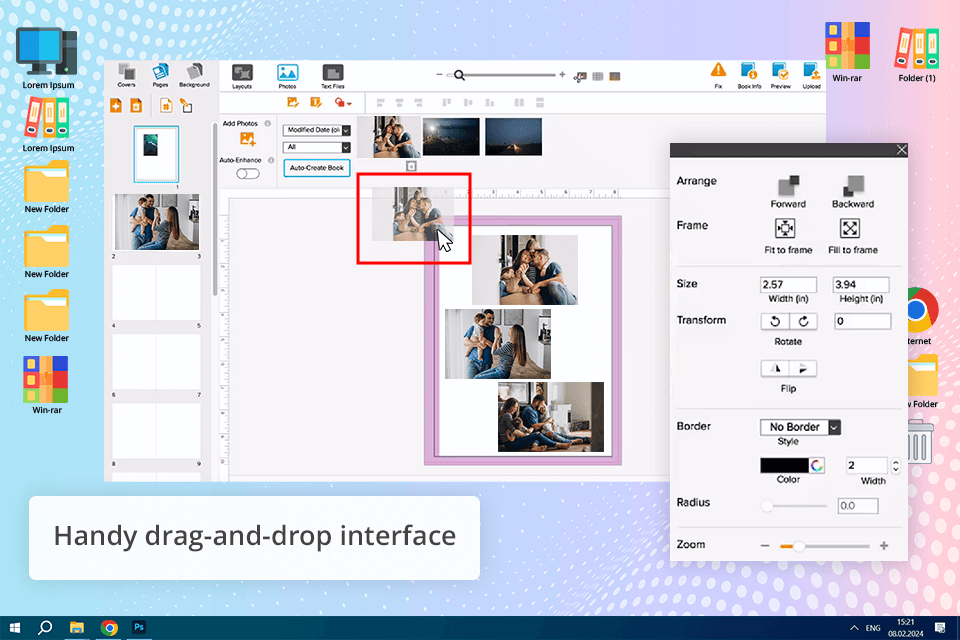This screenshot has width=960, height=640.
Task: Click the grid view icon in top toolbar
Action: [598, 77]
